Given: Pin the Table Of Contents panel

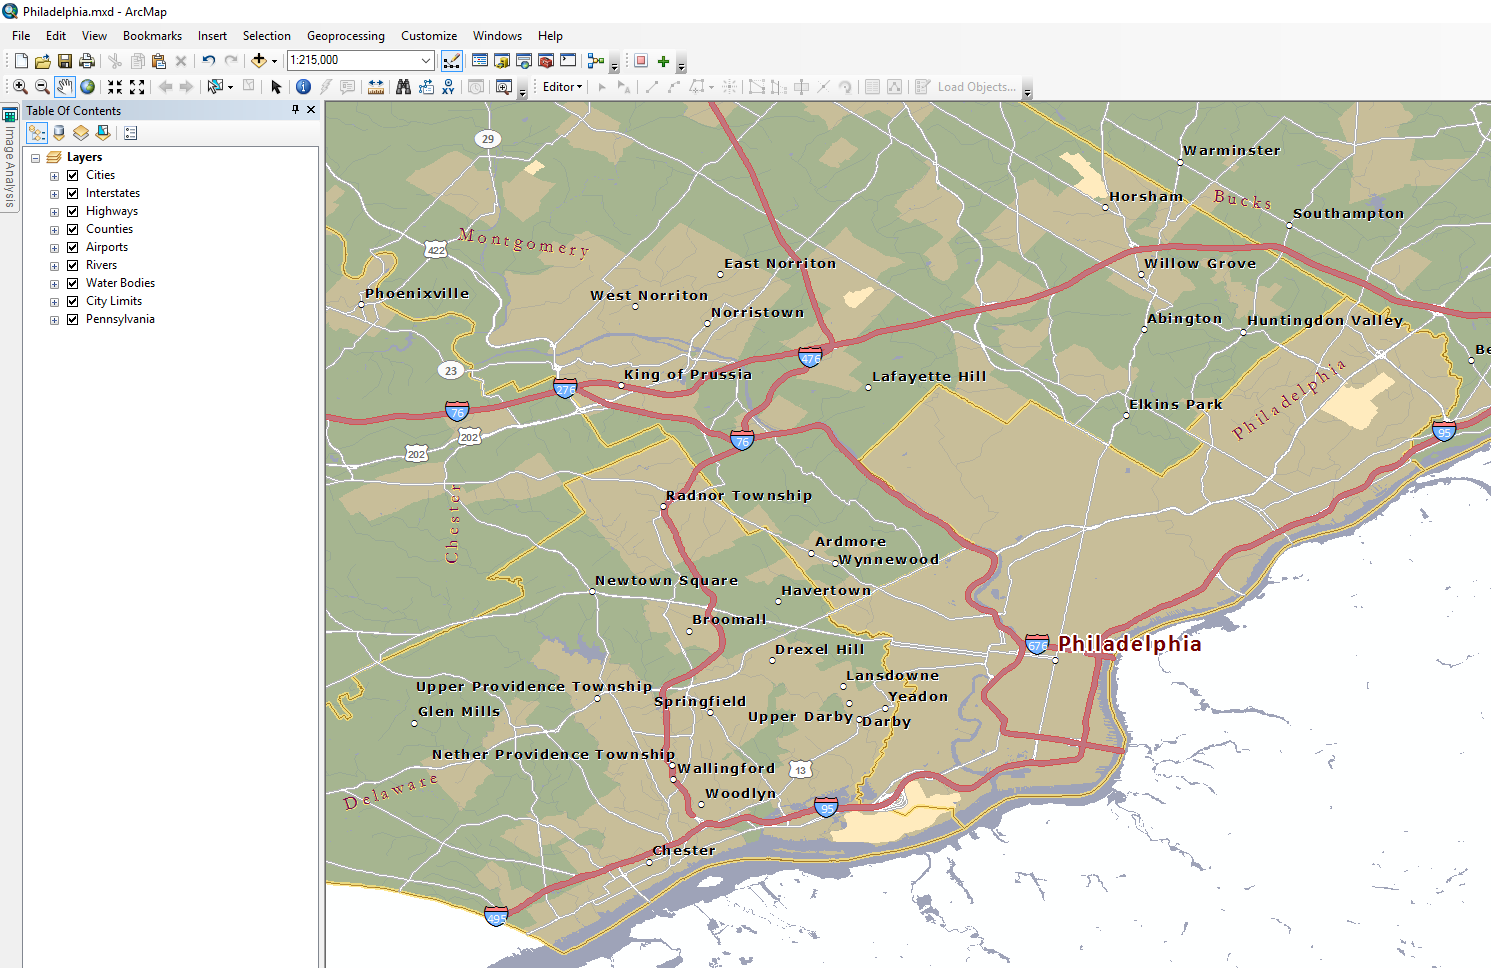Looking at the screenshot, I should click(295, 110).
